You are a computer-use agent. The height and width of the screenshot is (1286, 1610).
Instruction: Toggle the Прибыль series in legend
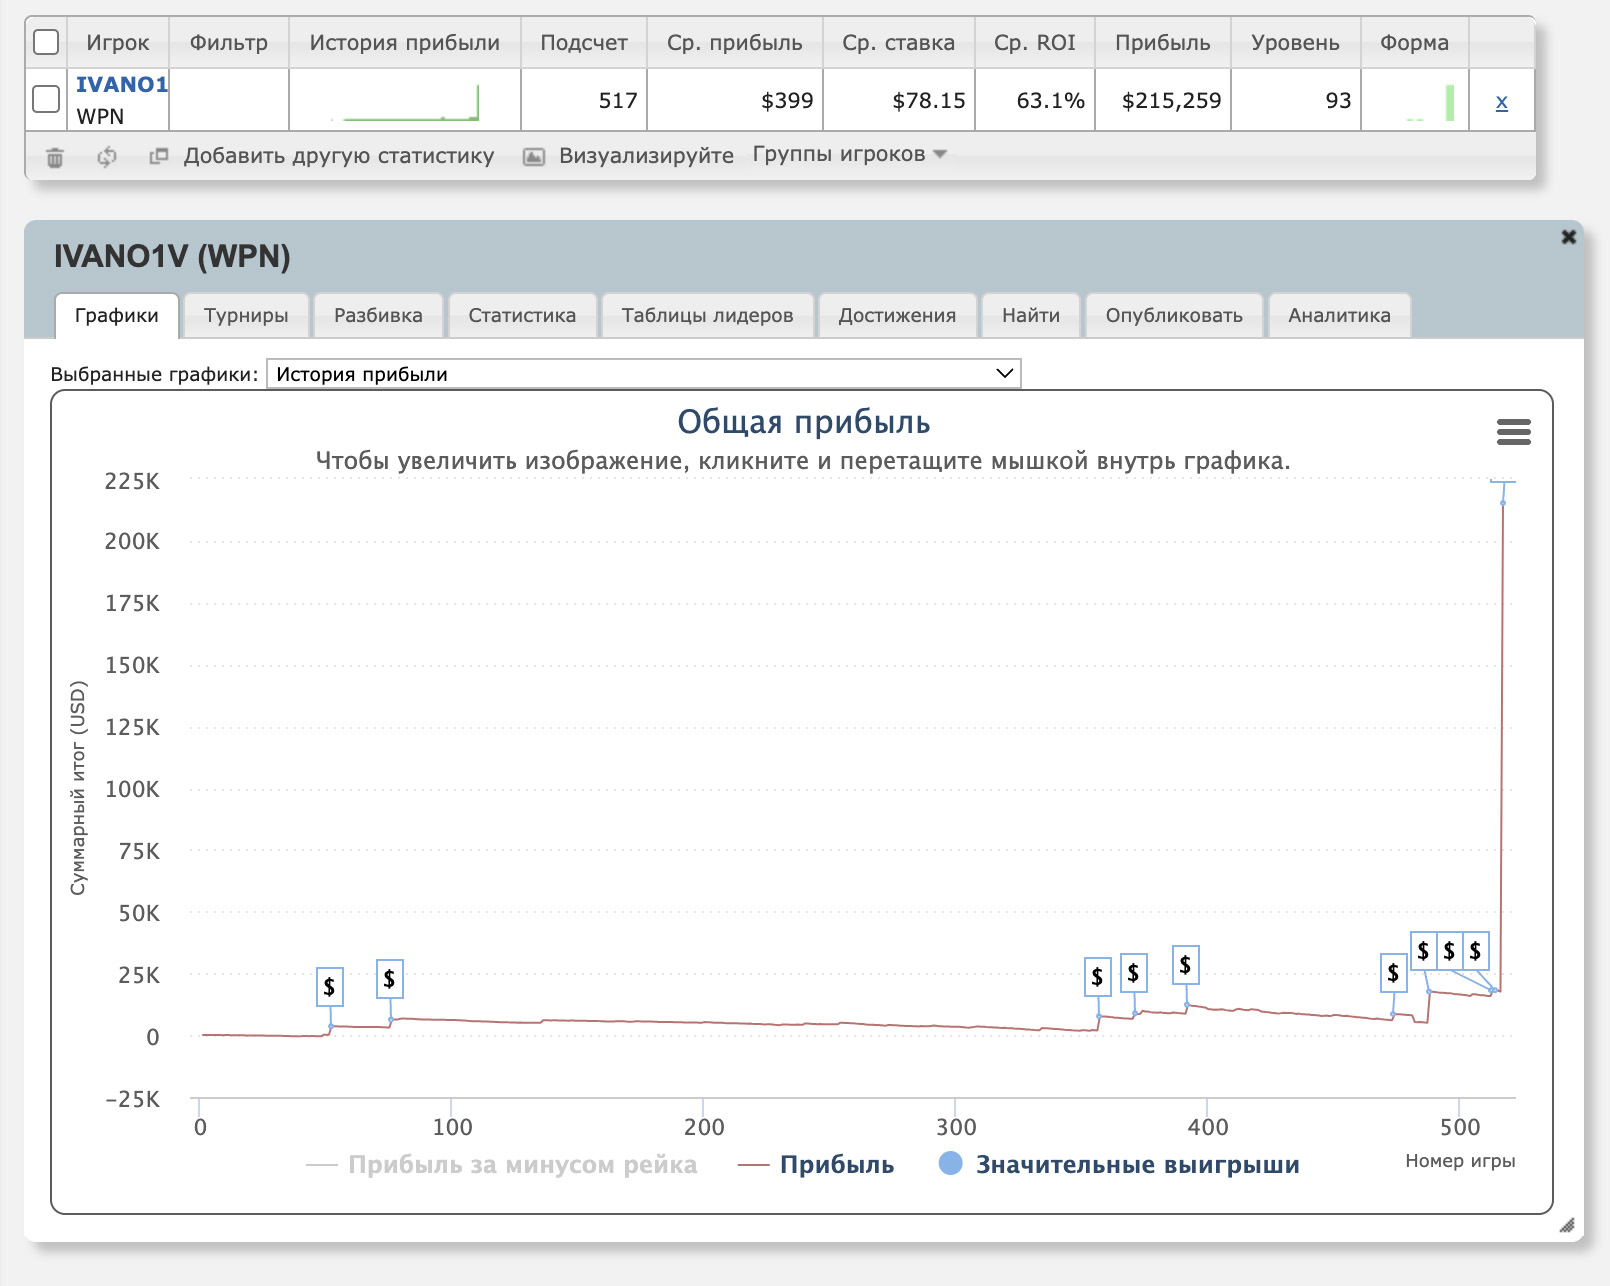coord(836,1165)
